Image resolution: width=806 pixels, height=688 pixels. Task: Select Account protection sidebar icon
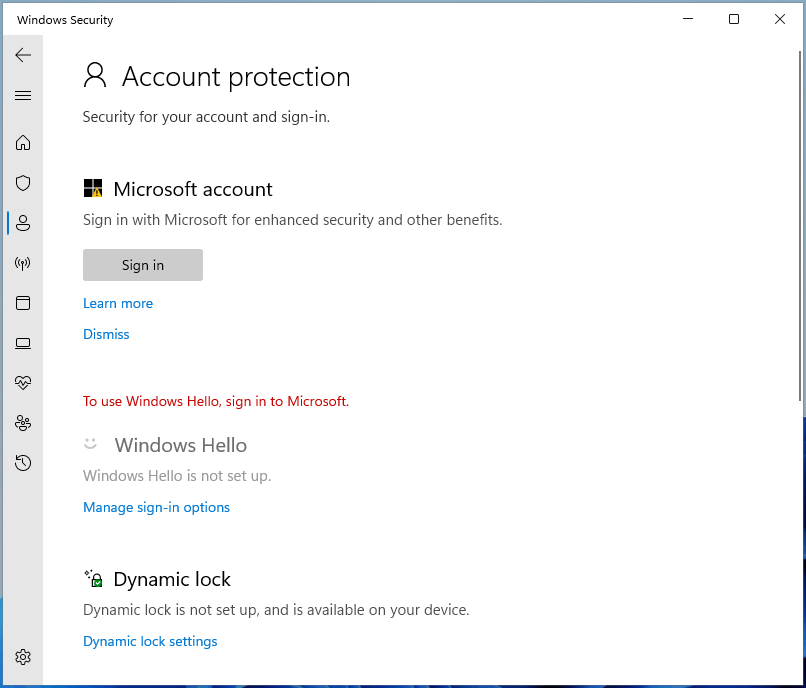(x=23, y=223)
